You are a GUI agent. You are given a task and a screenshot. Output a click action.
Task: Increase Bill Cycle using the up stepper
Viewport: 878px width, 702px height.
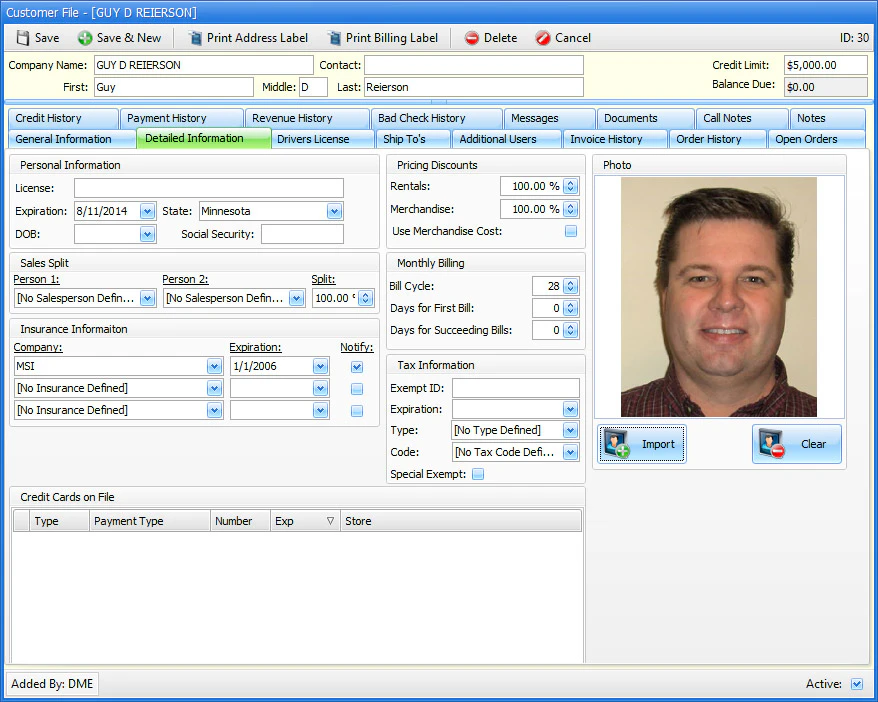pyautogui.click(x=568, y=282)
